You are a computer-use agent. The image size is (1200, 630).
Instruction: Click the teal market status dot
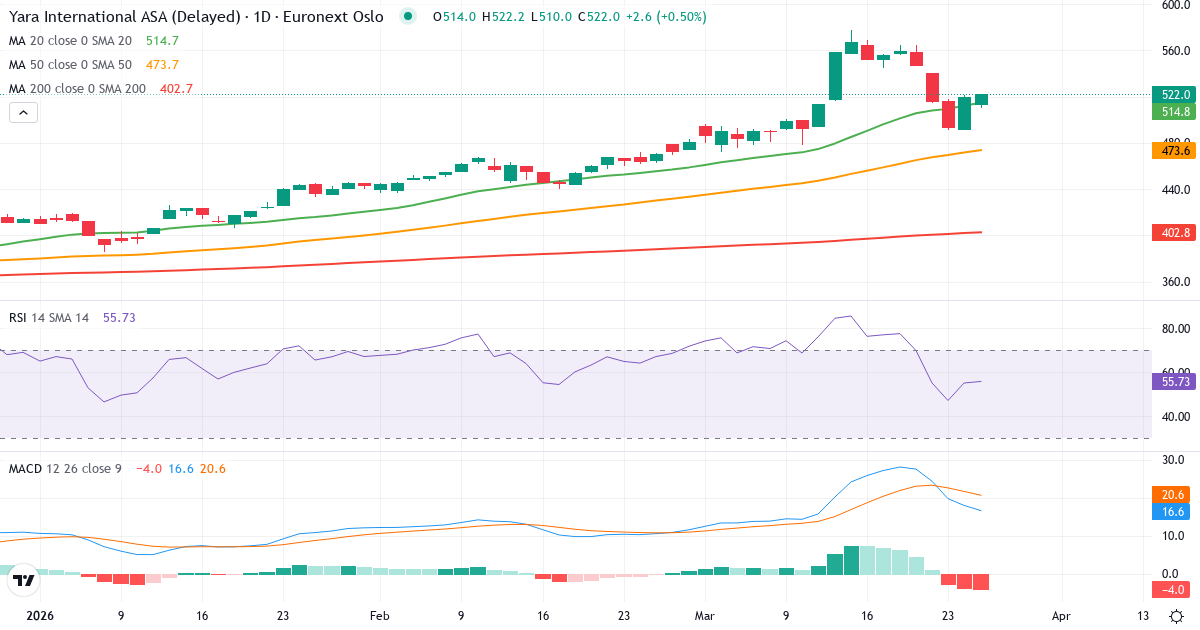coord(406,17)
